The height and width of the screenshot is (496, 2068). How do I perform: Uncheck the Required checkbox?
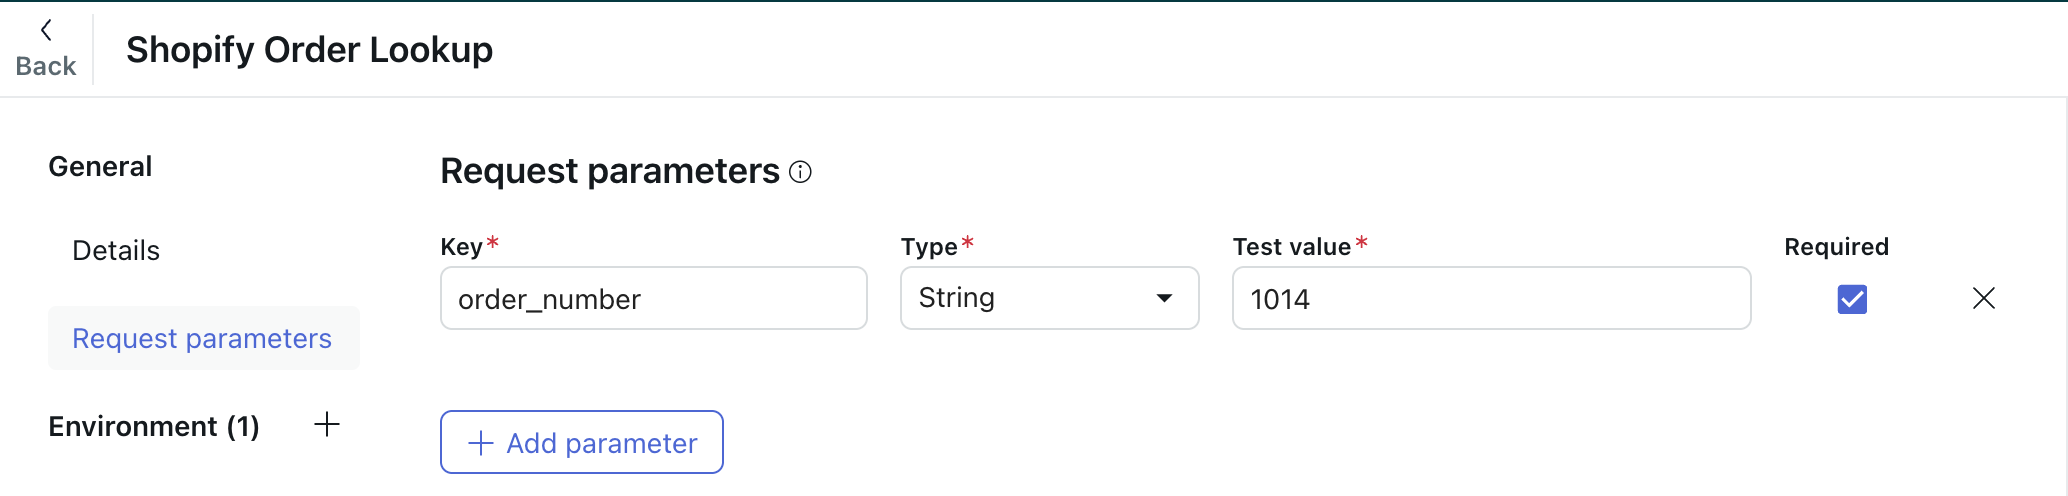coord(1852,298)
